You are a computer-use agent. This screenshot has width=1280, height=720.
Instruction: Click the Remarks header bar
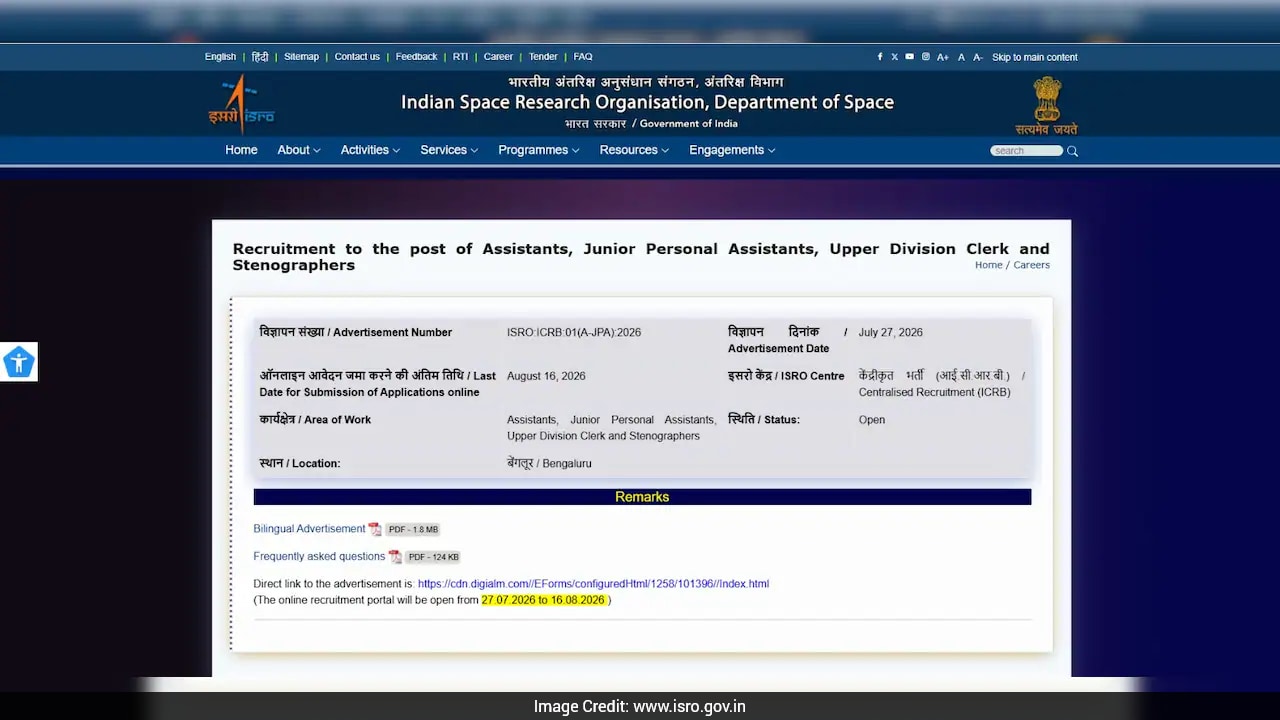642,497
